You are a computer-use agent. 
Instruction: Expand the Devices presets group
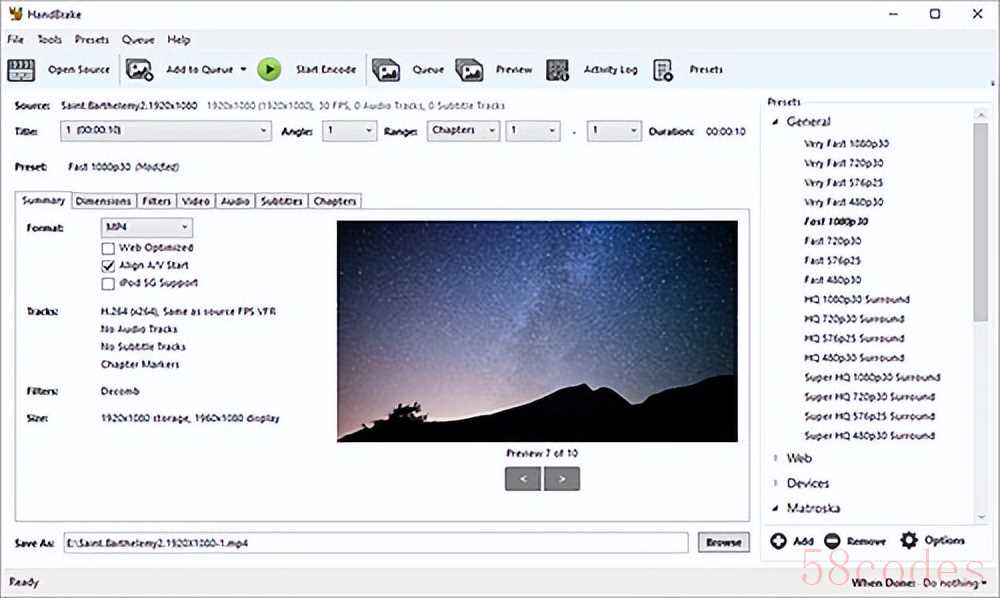click(776, 483)
